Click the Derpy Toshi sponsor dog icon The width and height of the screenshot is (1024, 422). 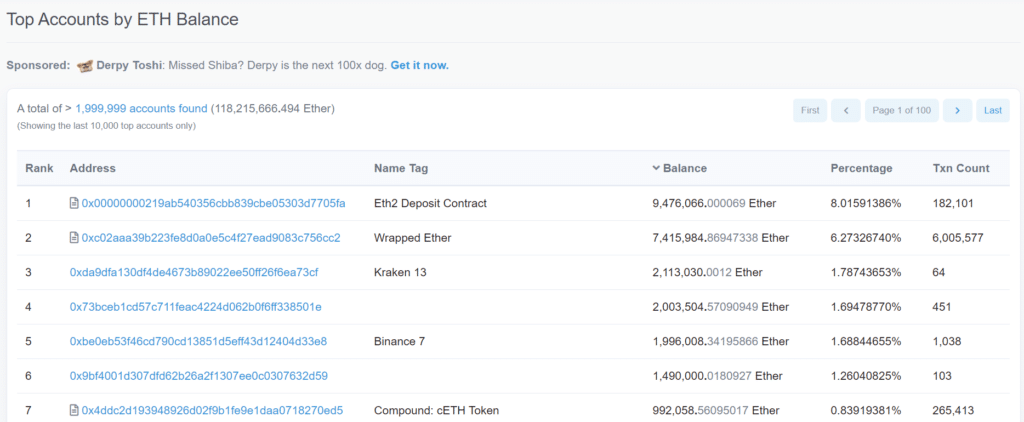click(x=85, y=66)
